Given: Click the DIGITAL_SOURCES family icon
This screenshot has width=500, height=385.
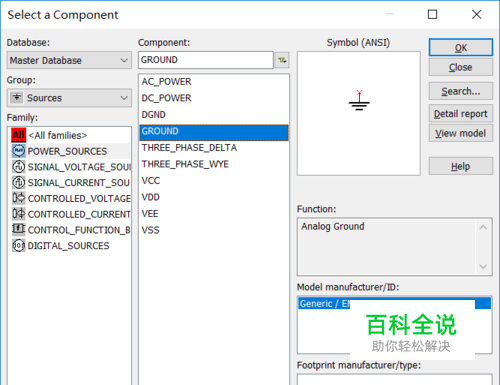Looking at the screenshot, I should [x=19, y=245].
